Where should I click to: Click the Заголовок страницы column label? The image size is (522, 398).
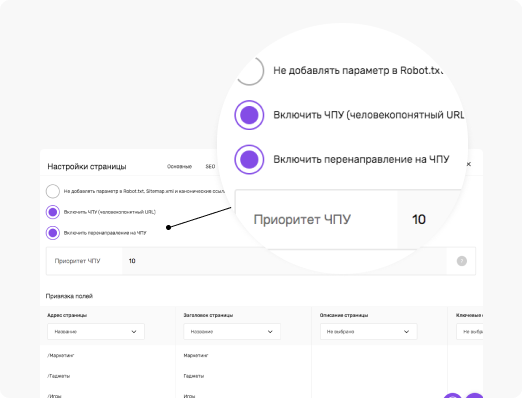tap(208, 315)
